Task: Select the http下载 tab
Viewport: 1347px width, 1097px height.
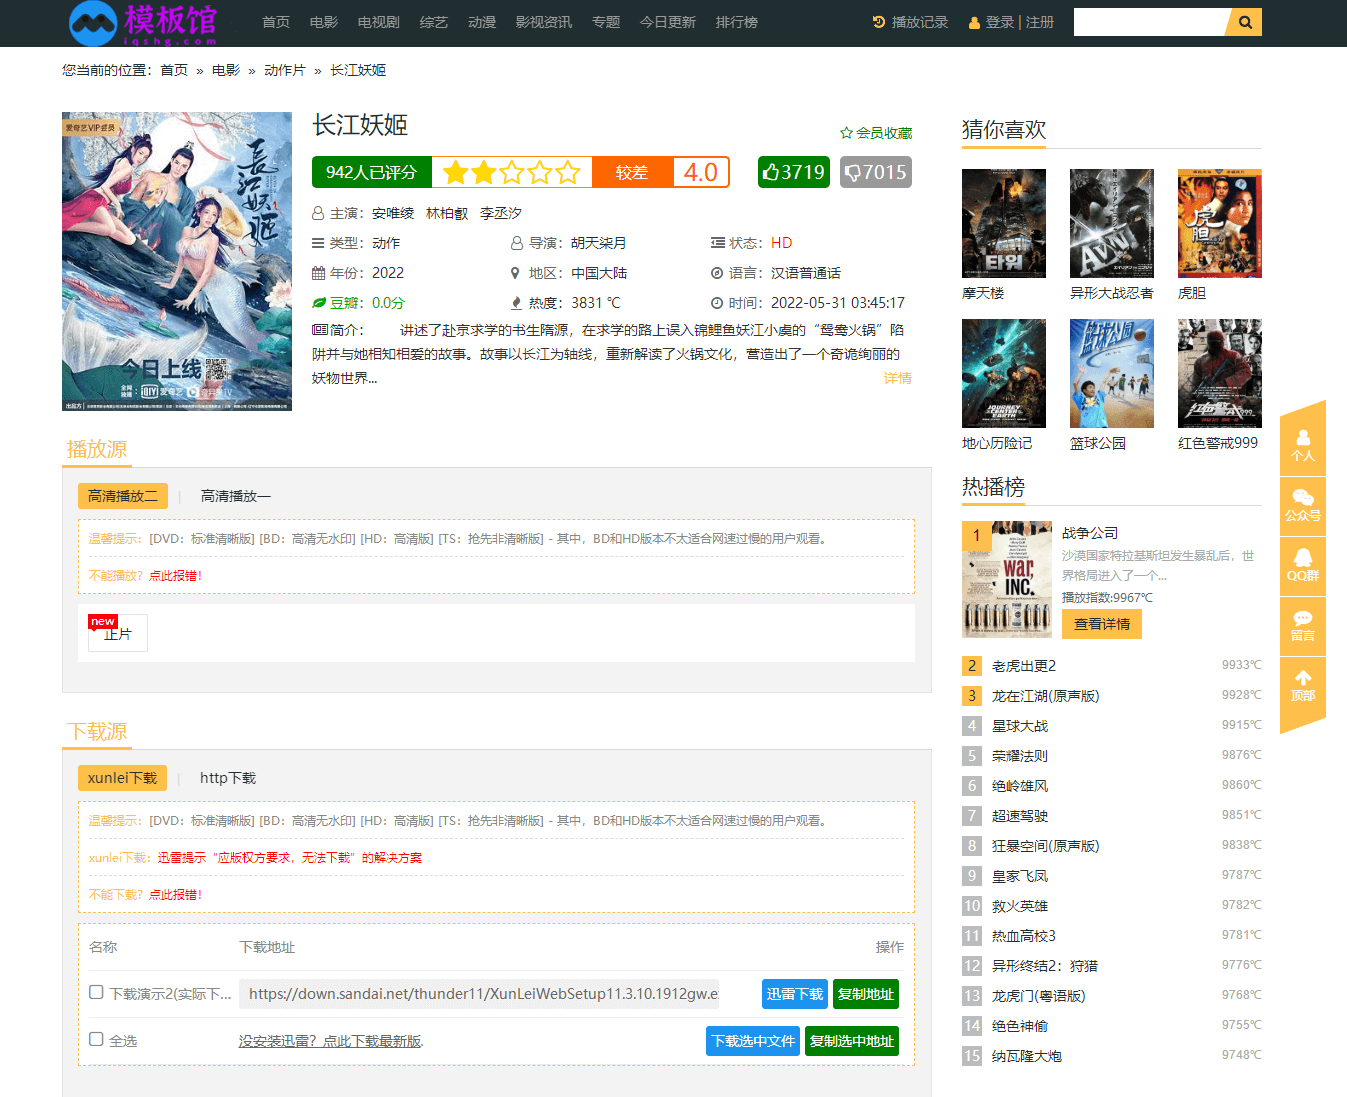Action: [x=228, y=778]
